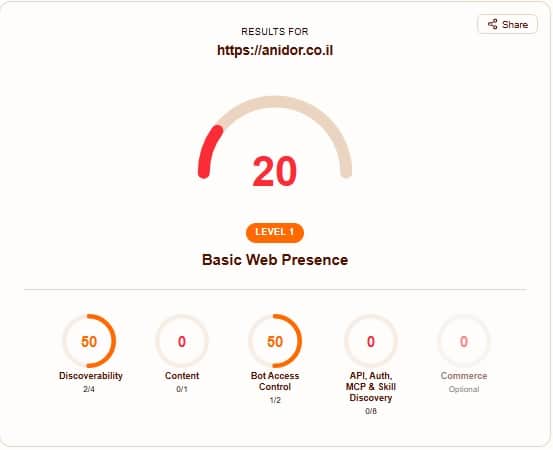Select the Bot Access Control label
Viewport: 553px width, 450px height.
tap(275, 381)
